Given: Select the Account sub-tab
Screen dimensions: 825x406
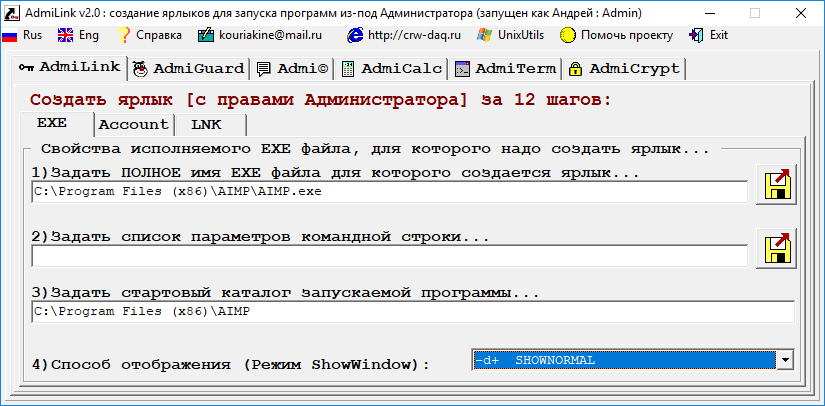Looking at the screenshot, I should [x=134, y=125].
